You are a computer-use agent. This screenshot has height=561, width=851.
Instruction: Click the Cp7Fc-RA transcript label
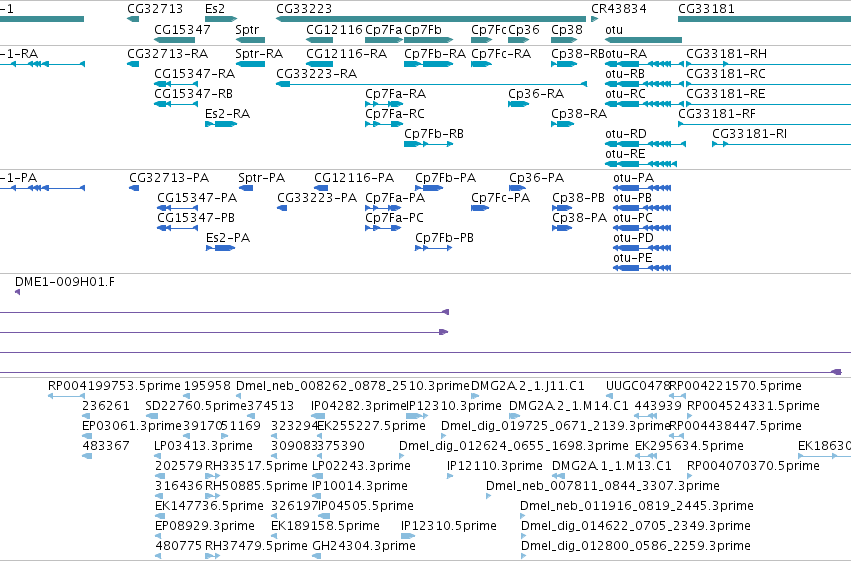point(501,54)
